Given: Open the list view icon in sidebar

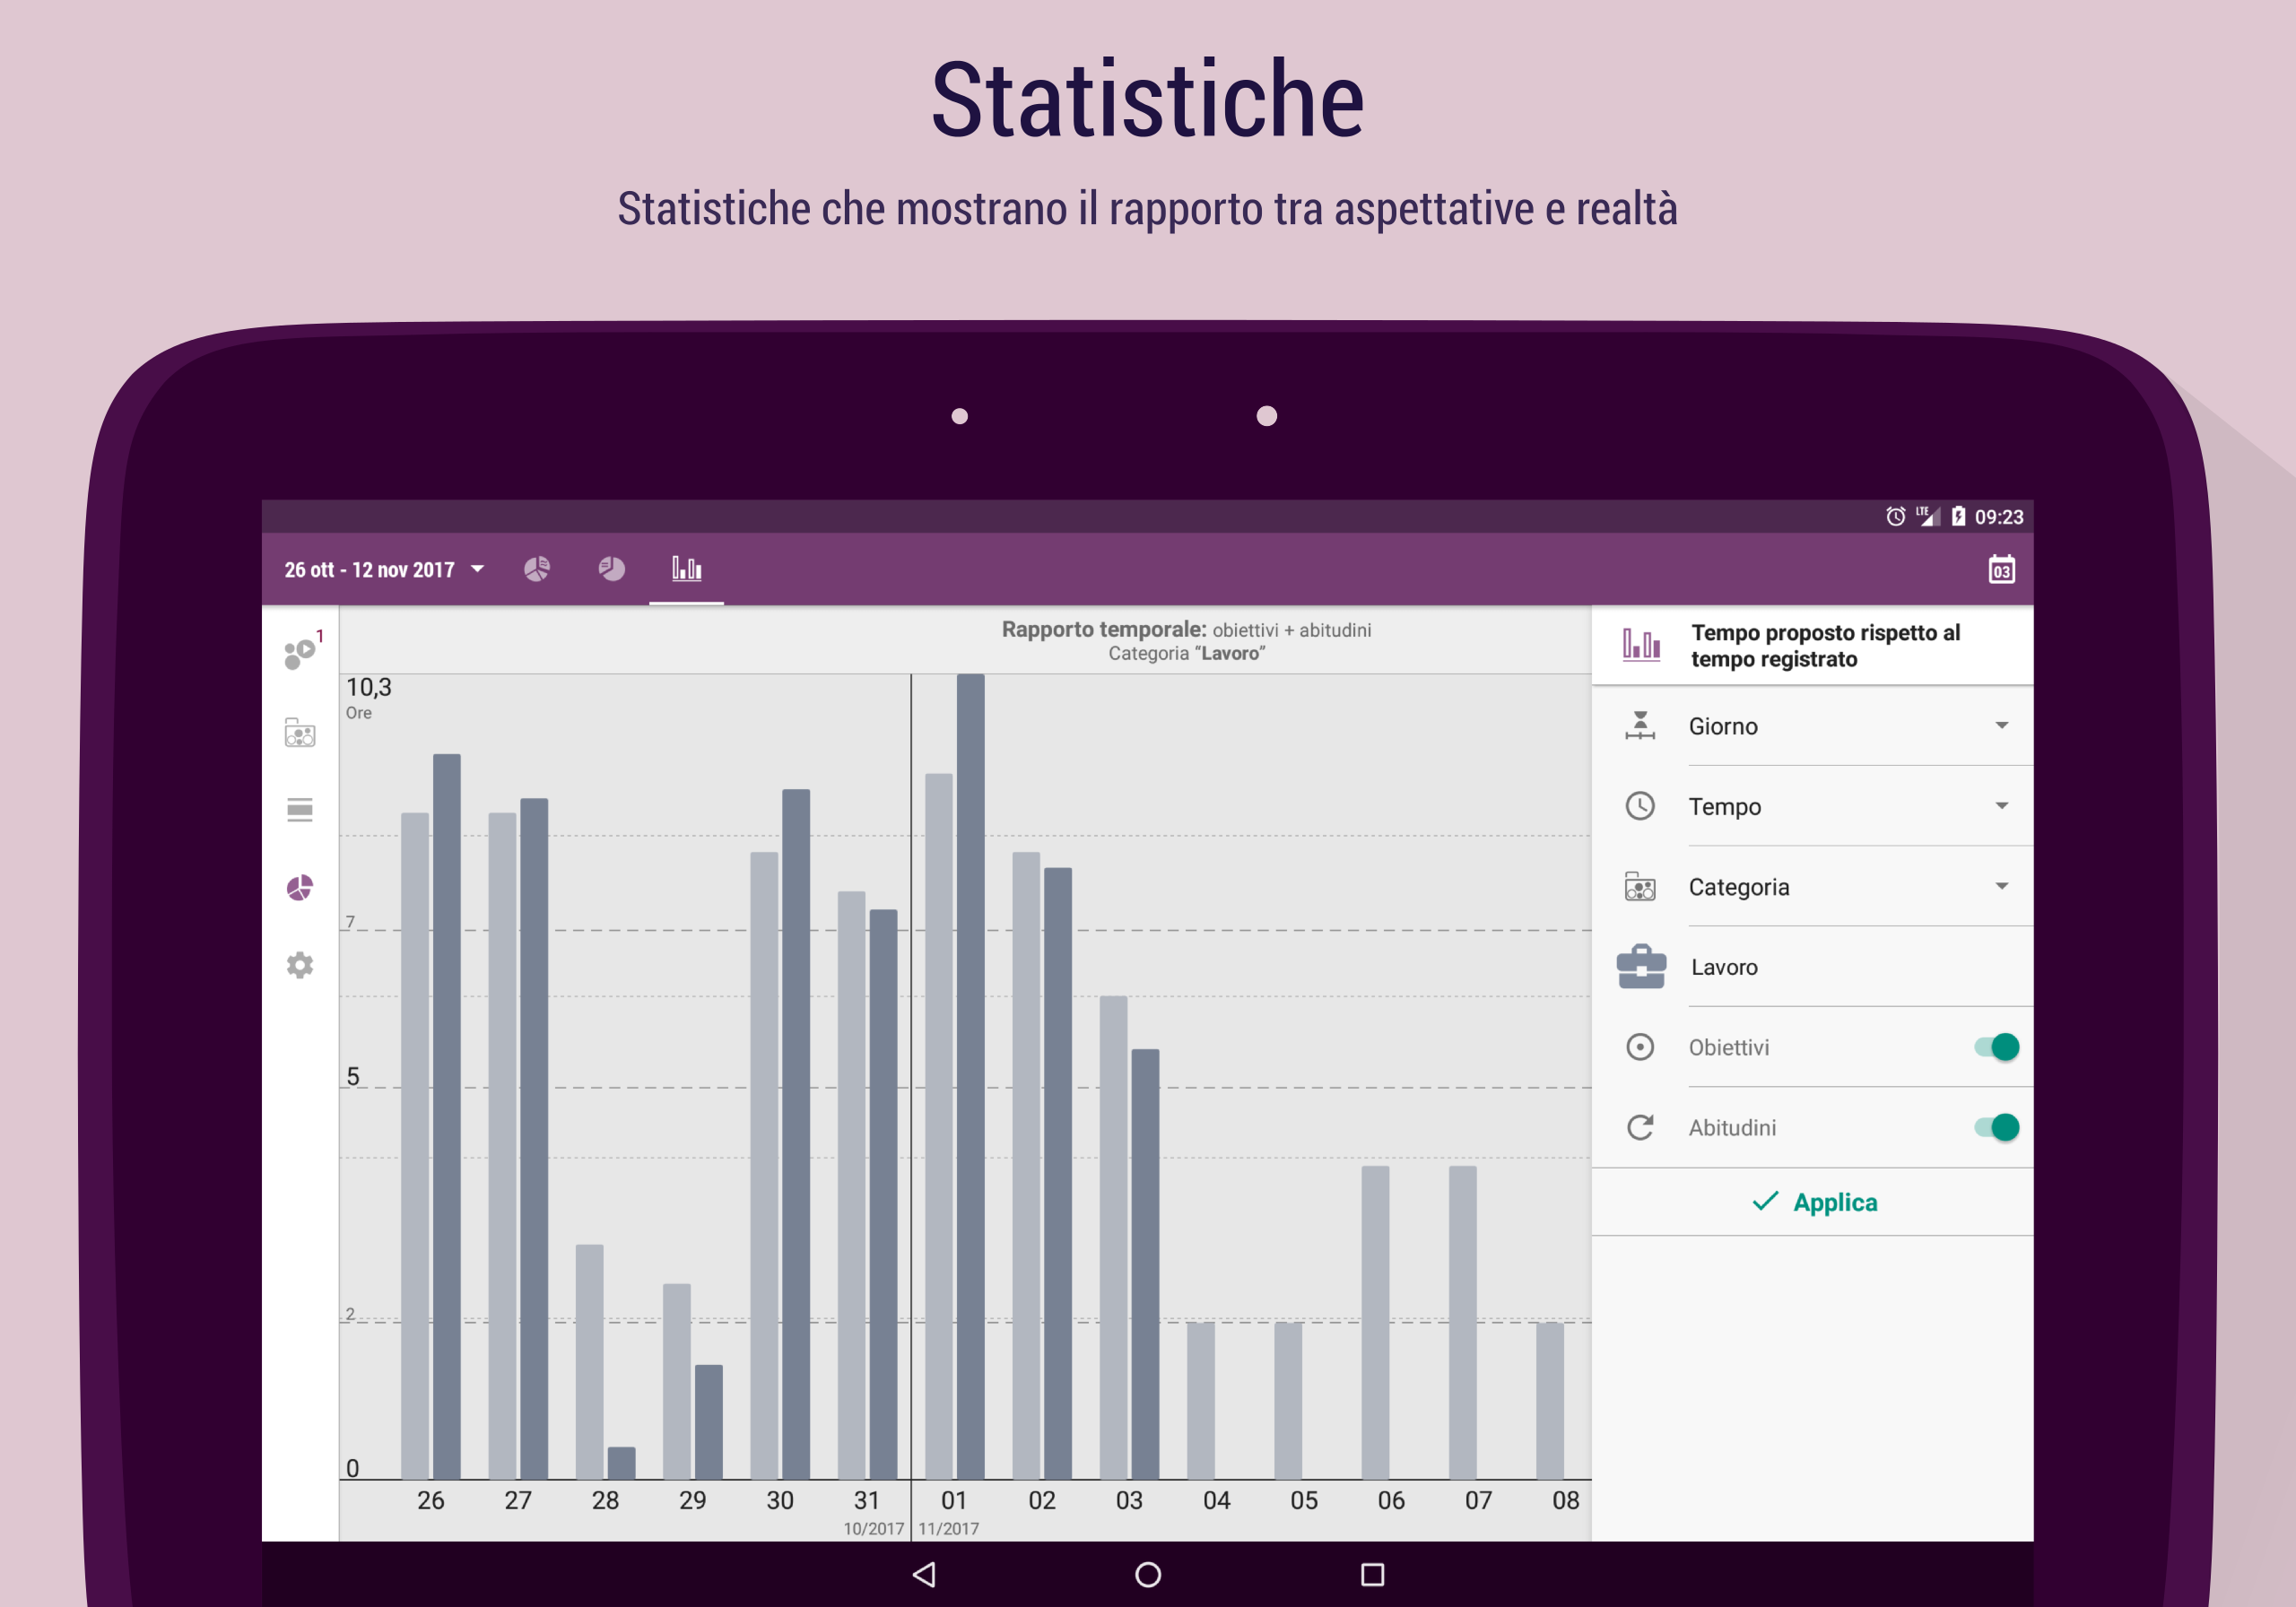Looking at the screenshot, I should pos(300,809).
